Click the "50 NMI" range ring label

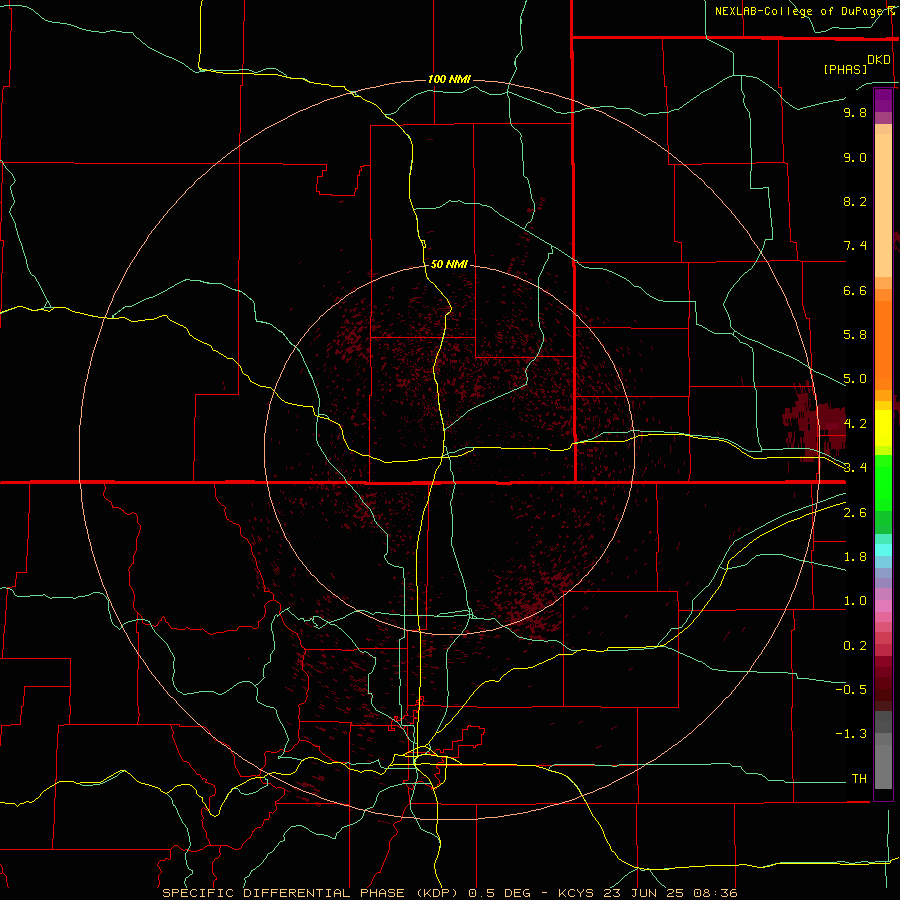(449, 264)
